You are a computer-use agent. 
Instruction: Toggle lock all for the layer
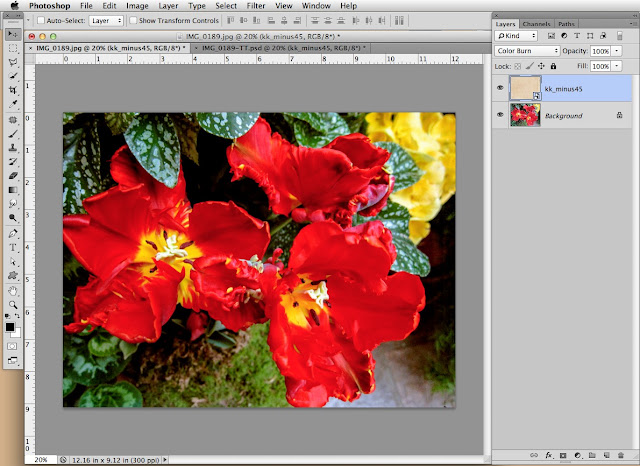(x=553, y=66)
